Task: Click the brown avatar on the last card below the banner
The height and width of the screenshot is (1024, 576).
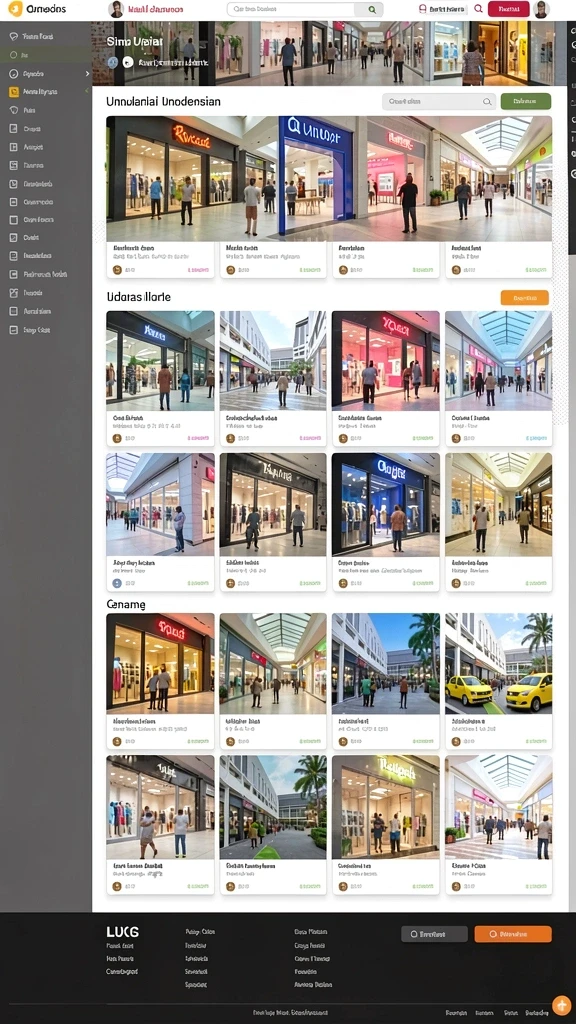Action: coord(456,270)
